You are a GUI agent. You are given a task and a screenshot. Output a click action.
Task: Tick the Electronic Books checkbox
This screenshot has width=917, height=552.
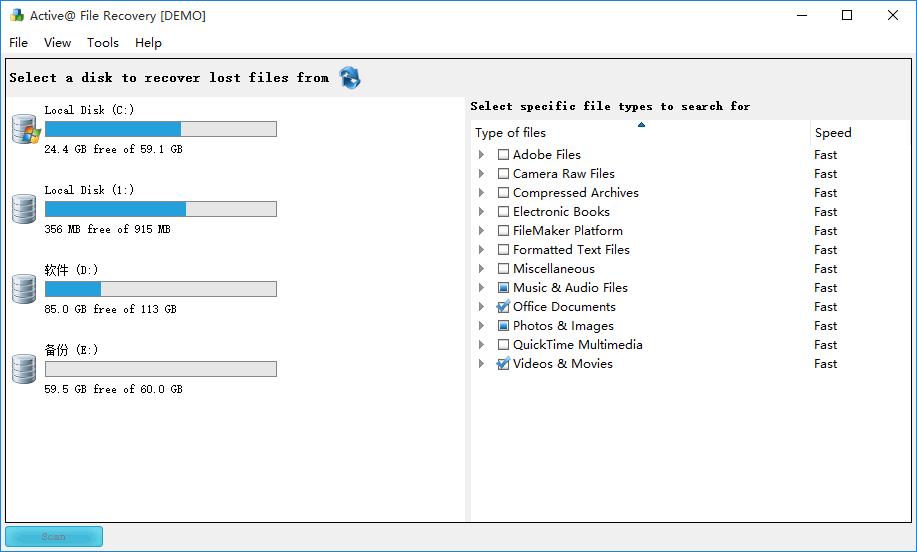[503, 212]
